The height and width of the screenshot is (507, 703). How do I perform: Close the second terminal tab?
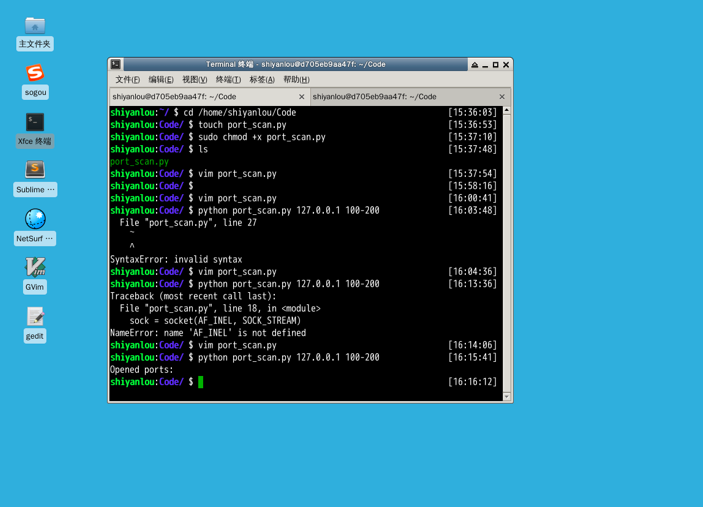pyautogui.click(x=502, y=97)
